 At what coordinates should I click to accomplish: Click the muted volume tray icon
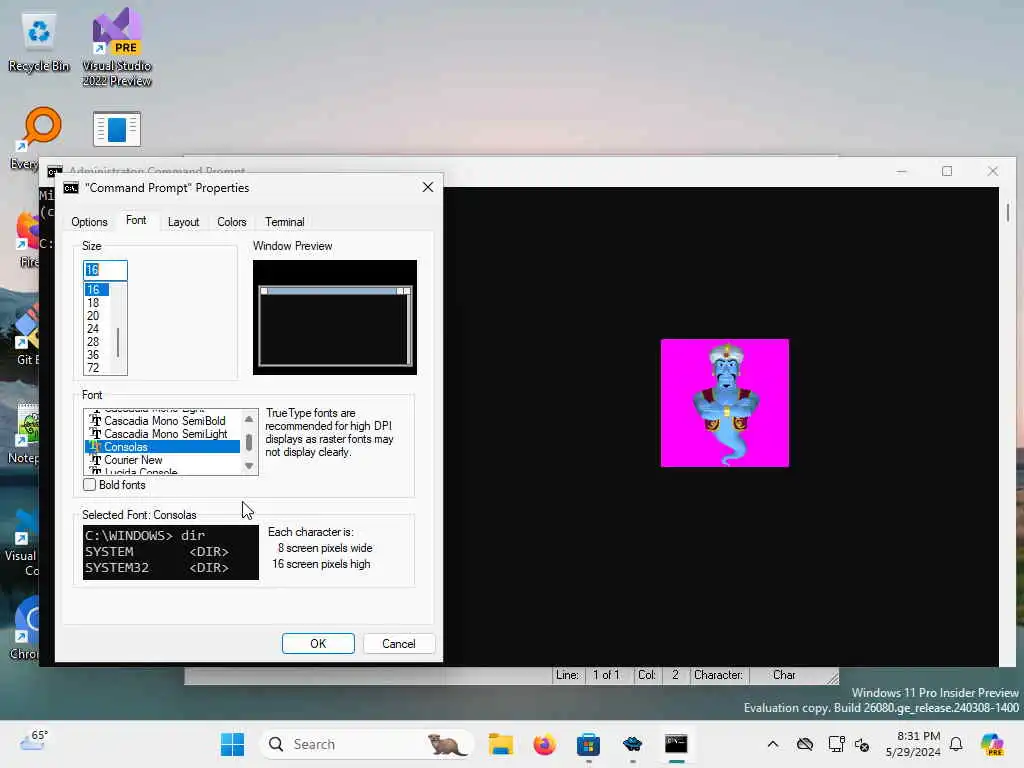tap(861, 744)
